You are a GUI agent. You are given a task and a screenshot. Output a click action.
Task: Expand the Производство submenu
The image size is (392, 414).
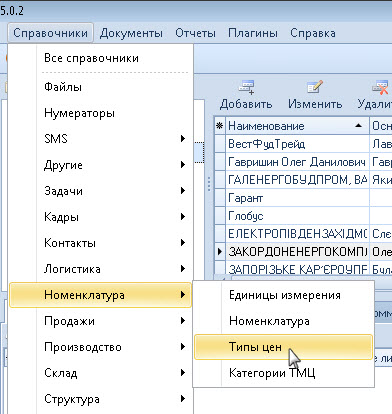(100, 347)
